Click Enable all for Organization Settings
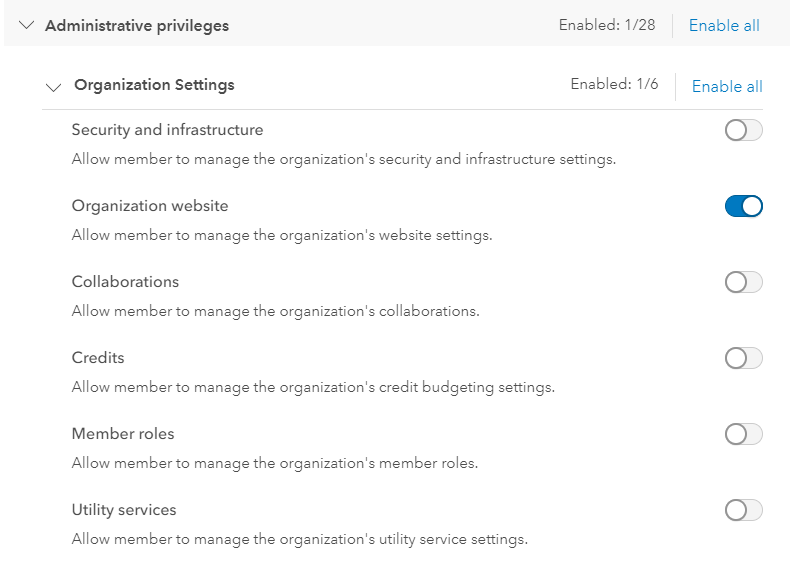The image size is (795, 566). pyautogui.click(x=727, y=86)
